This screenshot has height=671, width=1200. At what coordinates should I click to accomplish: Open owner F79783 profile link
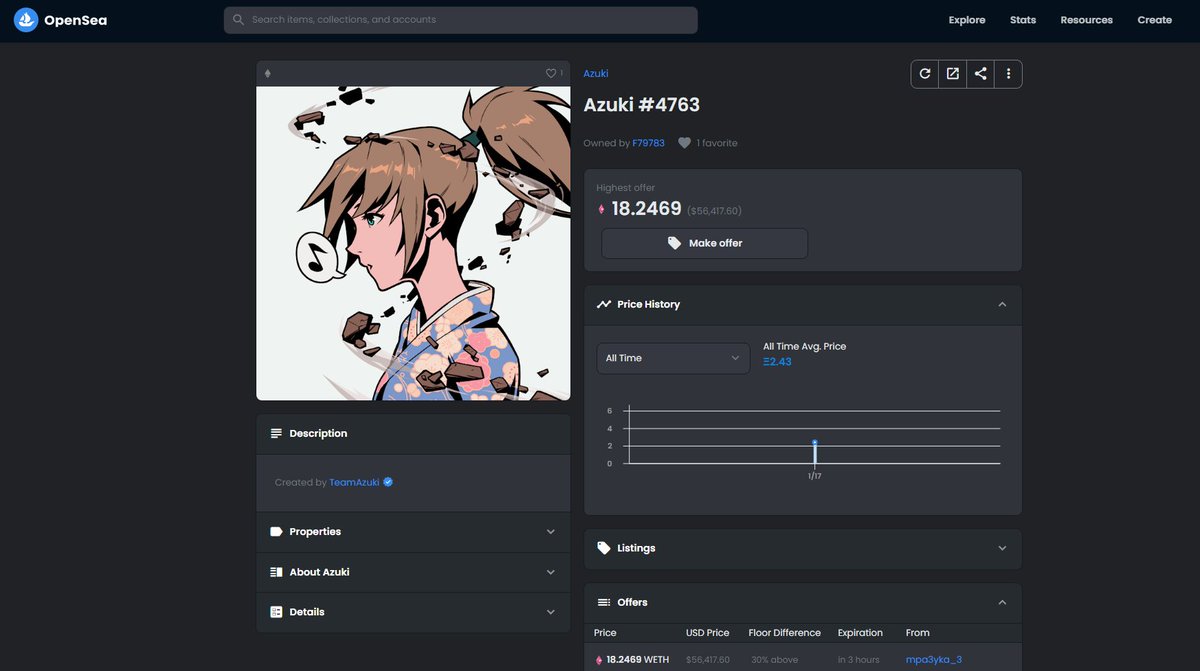[648, 143]
